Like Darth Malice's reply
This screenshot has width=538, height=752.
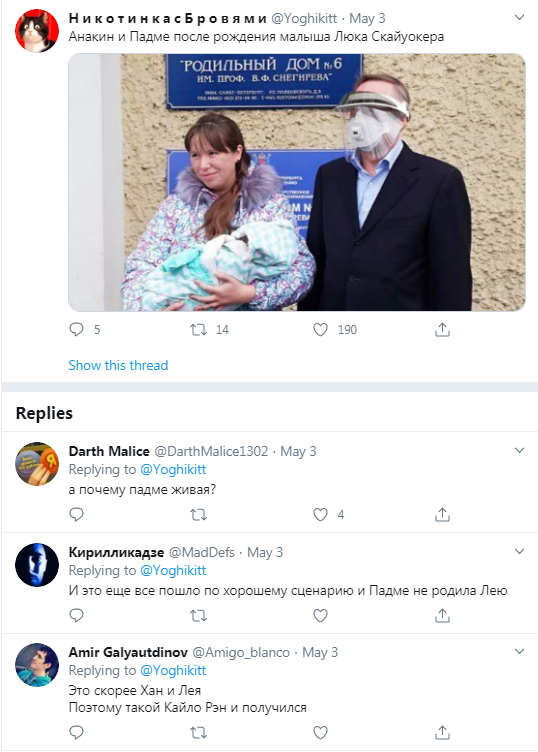point(320,515)
